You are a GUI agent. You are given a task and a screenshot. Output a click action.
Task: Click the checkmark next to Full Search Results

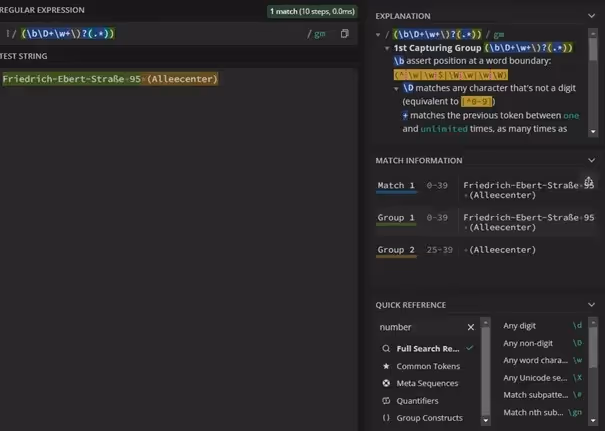(470, 348)
